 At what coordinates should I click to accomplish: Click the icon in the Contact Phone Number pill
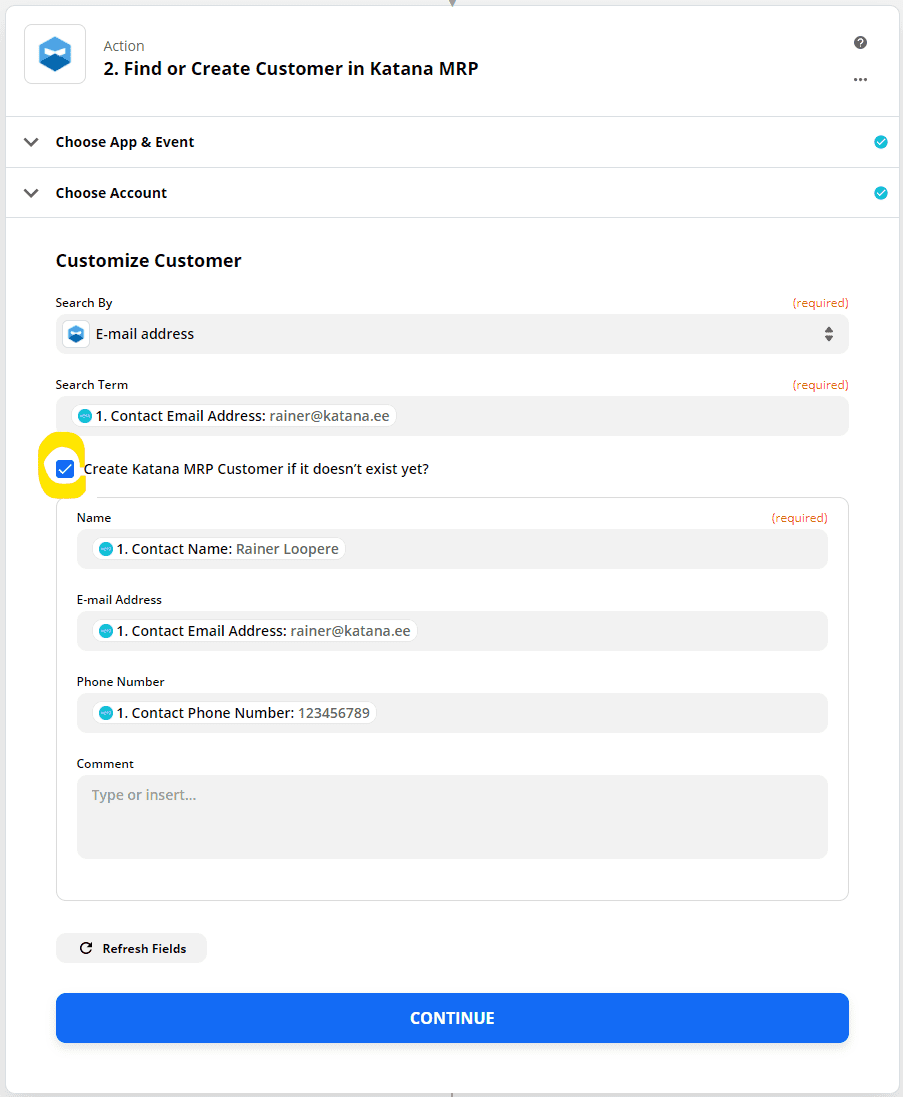pyautogui.click(x=106, y=713)
